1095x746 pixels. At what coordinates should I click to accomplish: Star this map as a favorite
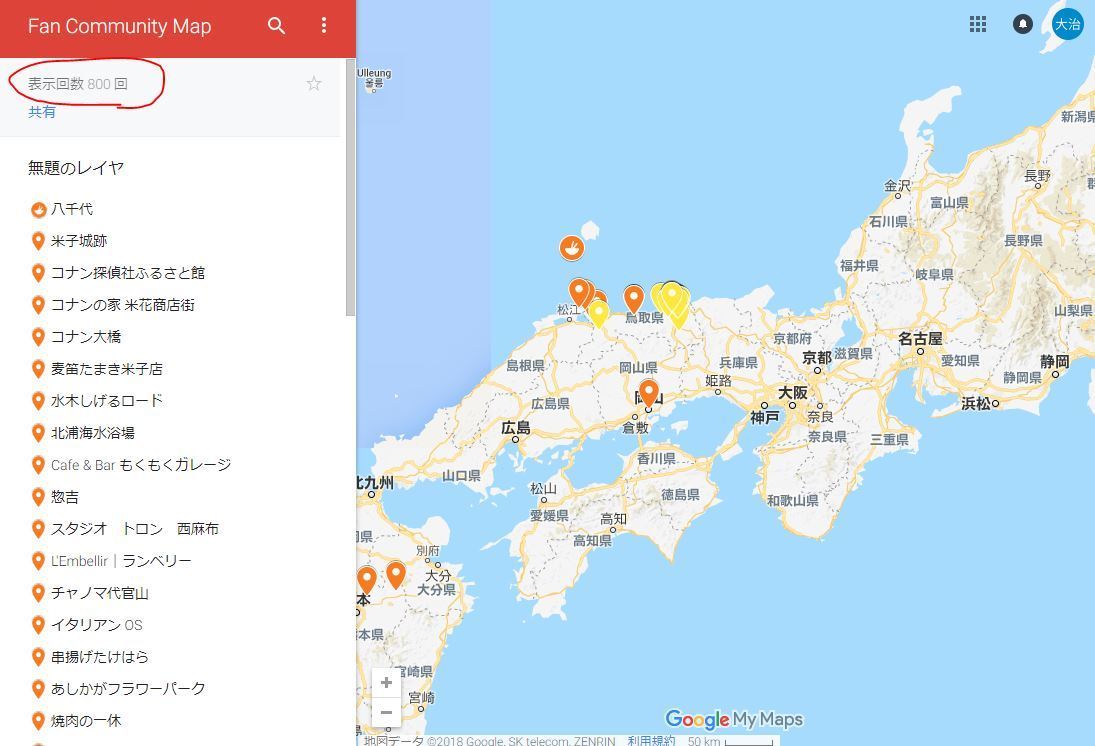pos(314,84)
